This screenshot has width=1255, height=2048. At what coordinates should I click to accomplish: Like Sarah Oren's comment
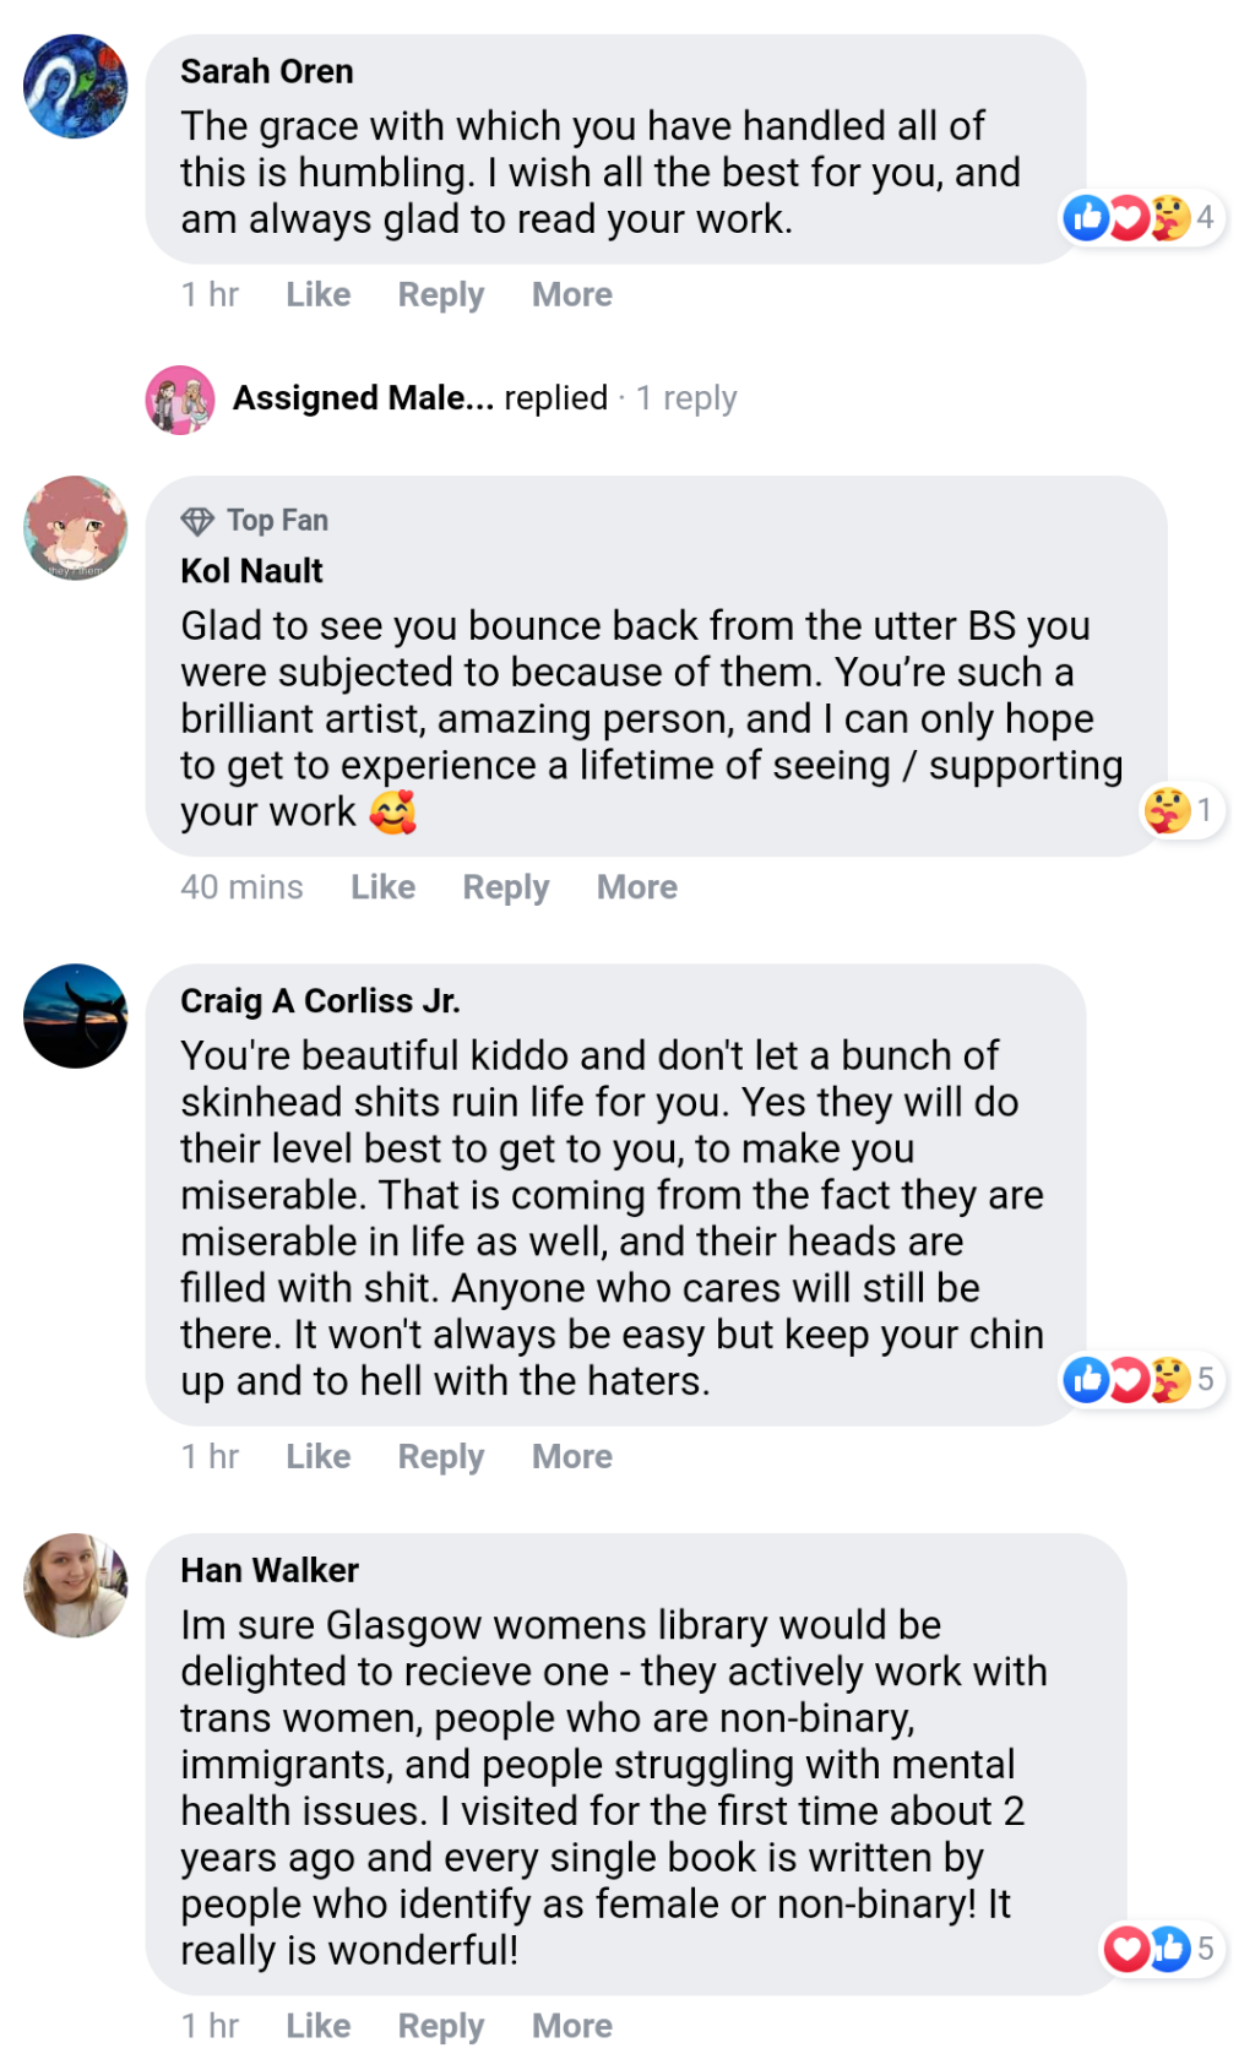tap(318, 294)
